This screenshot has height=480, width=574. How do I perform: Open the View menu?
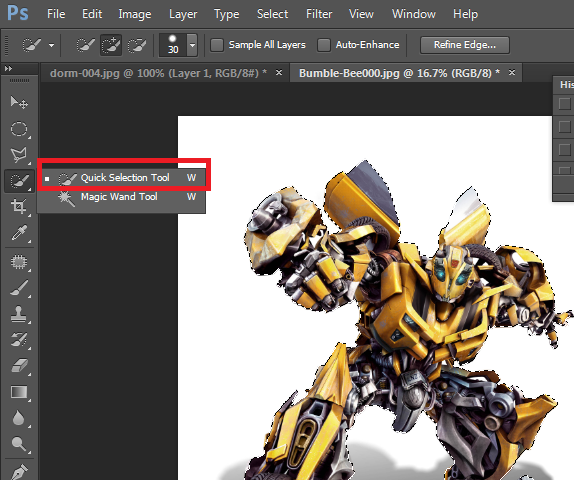(361, 14)
